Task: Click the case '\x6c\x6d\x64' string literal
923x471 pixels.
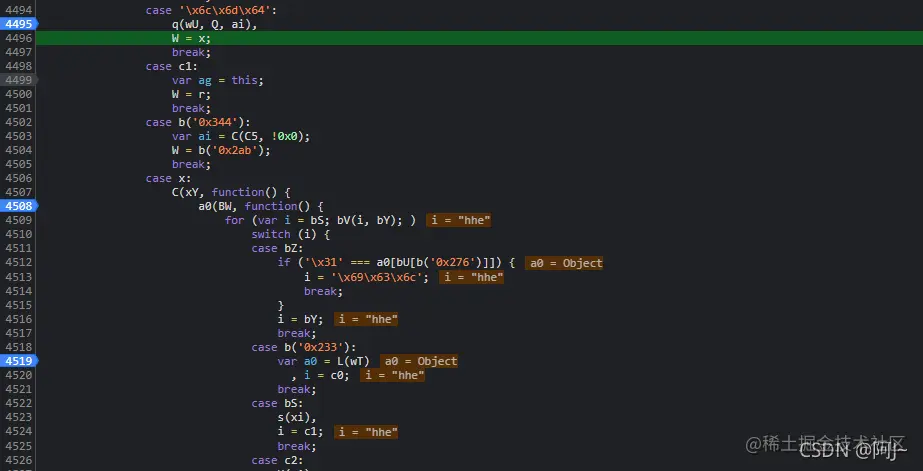Action: 227,10
